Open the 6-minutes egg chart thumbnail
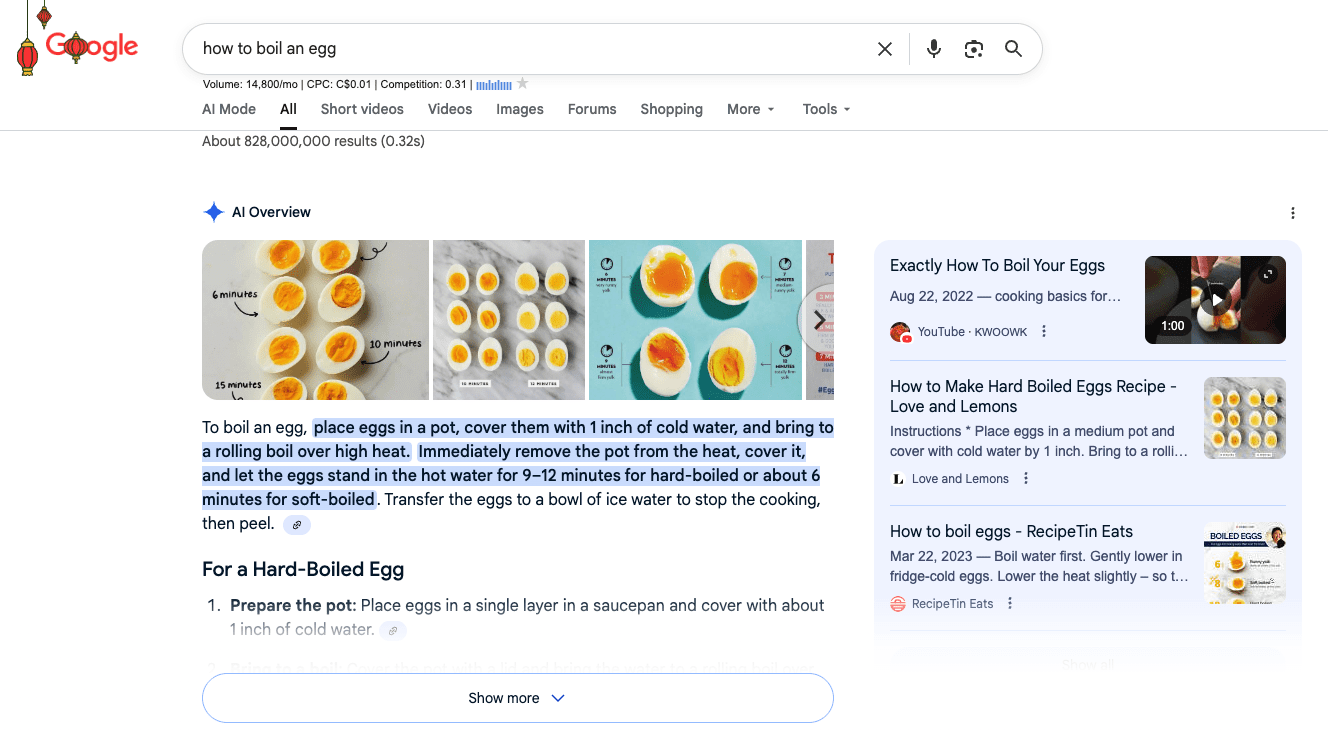1328x739 pixels. click(x=315, y=319)
